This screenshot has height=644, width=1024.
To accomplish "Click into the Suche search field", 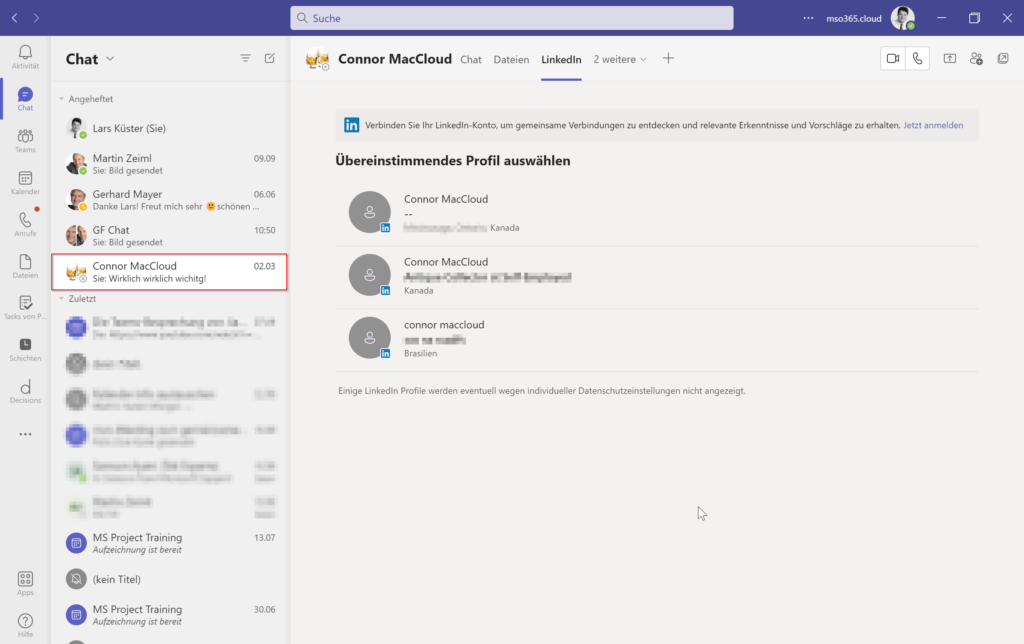I will [511, 17].
